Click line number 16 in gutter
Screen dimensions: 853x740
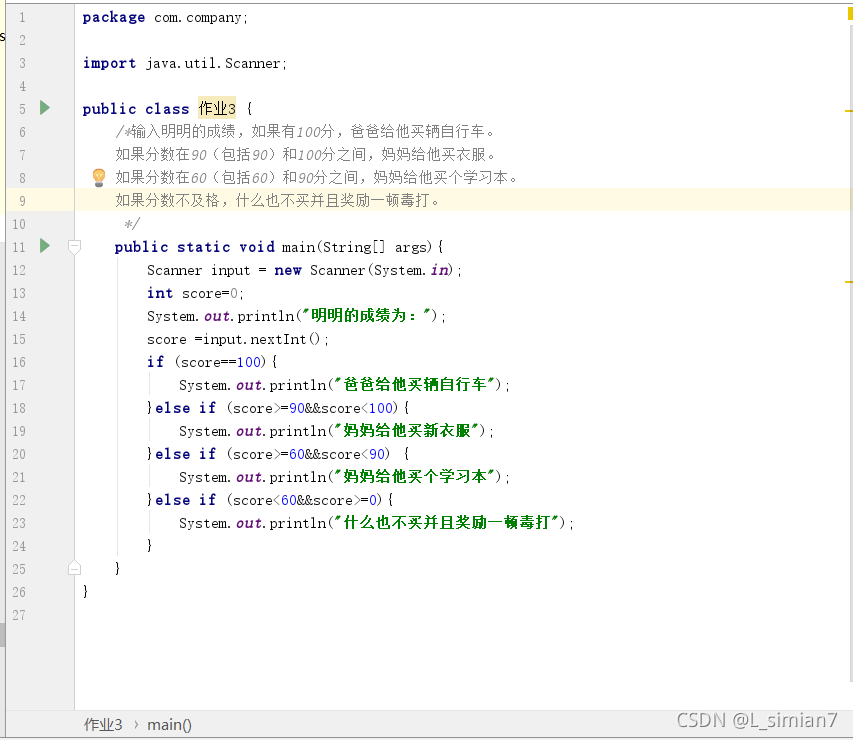19,362
